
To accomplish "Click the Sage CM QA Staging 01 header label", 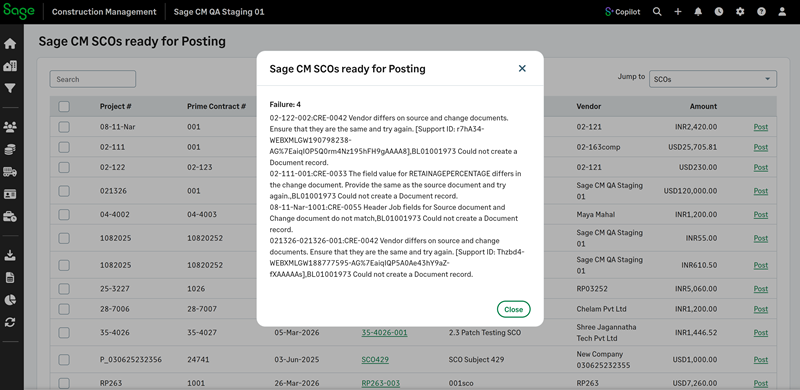I will tap(219, 12).
